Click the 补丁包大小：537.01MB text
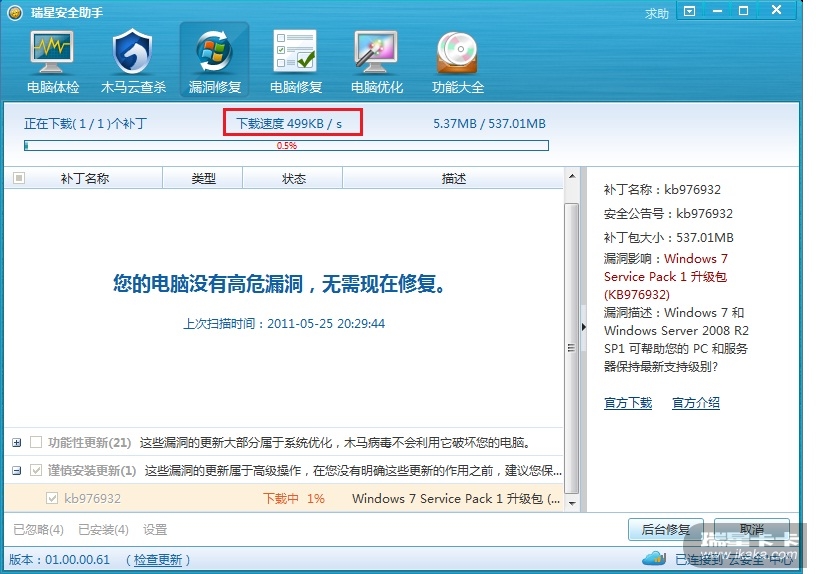Image resolution: width=816 pixels, height=574 pixels. point(669,238)
